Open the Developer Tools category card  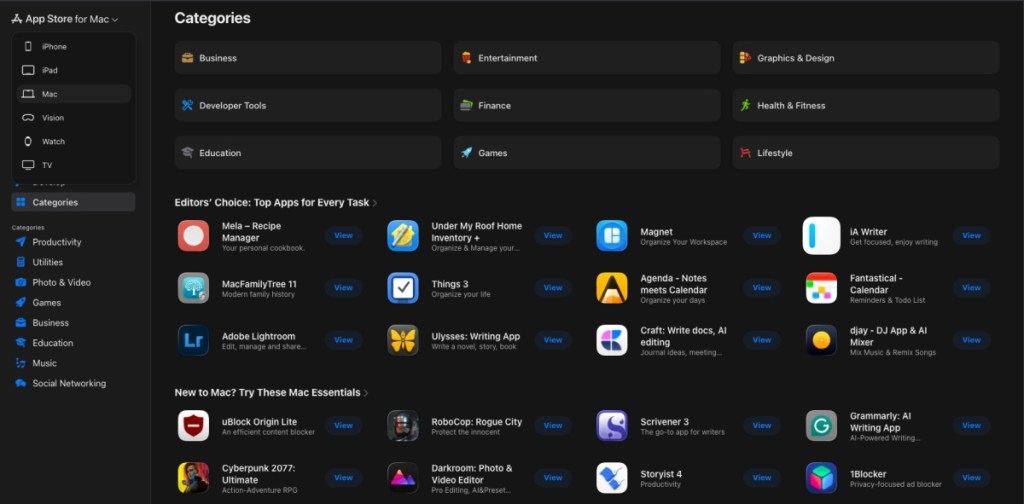click(x=308, y=105)
